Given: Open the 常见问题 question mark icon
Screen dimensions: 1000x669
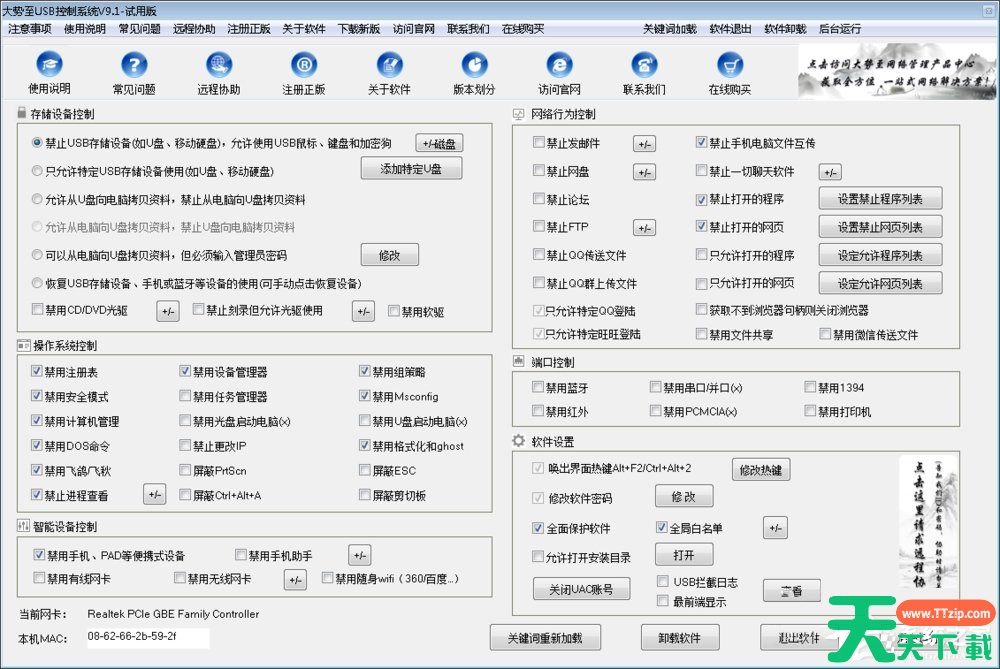Looking at the screenshot, I should pyautogui.click(x=133, y=66).
